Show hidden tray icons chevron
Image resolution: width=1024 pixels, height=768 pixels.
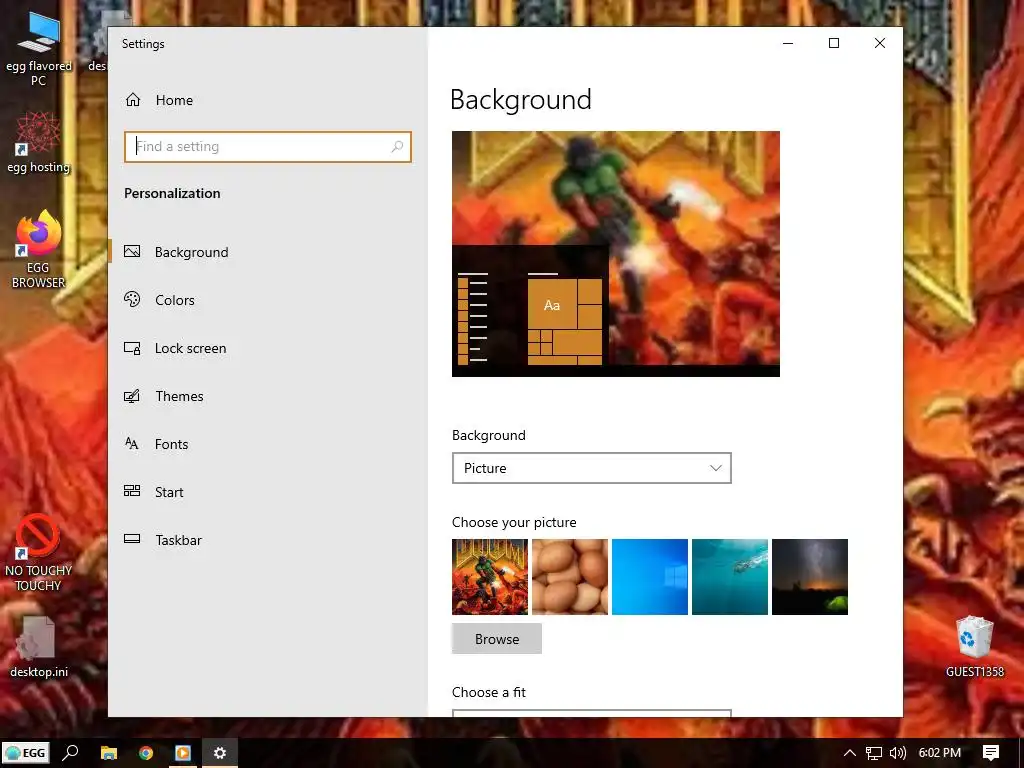click(850, 753)
